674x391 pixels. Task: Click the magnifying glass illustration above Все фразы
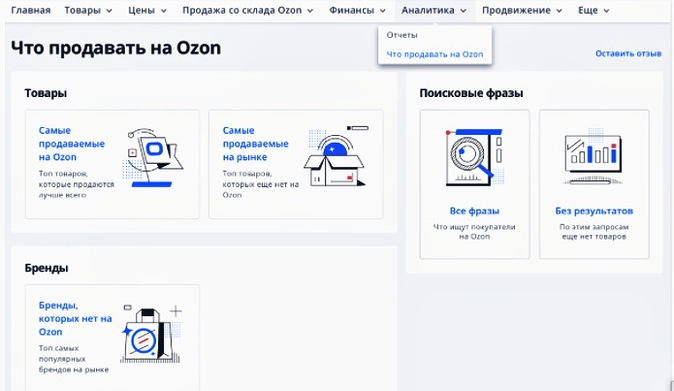pyautogui.click(x=474, y=157)
